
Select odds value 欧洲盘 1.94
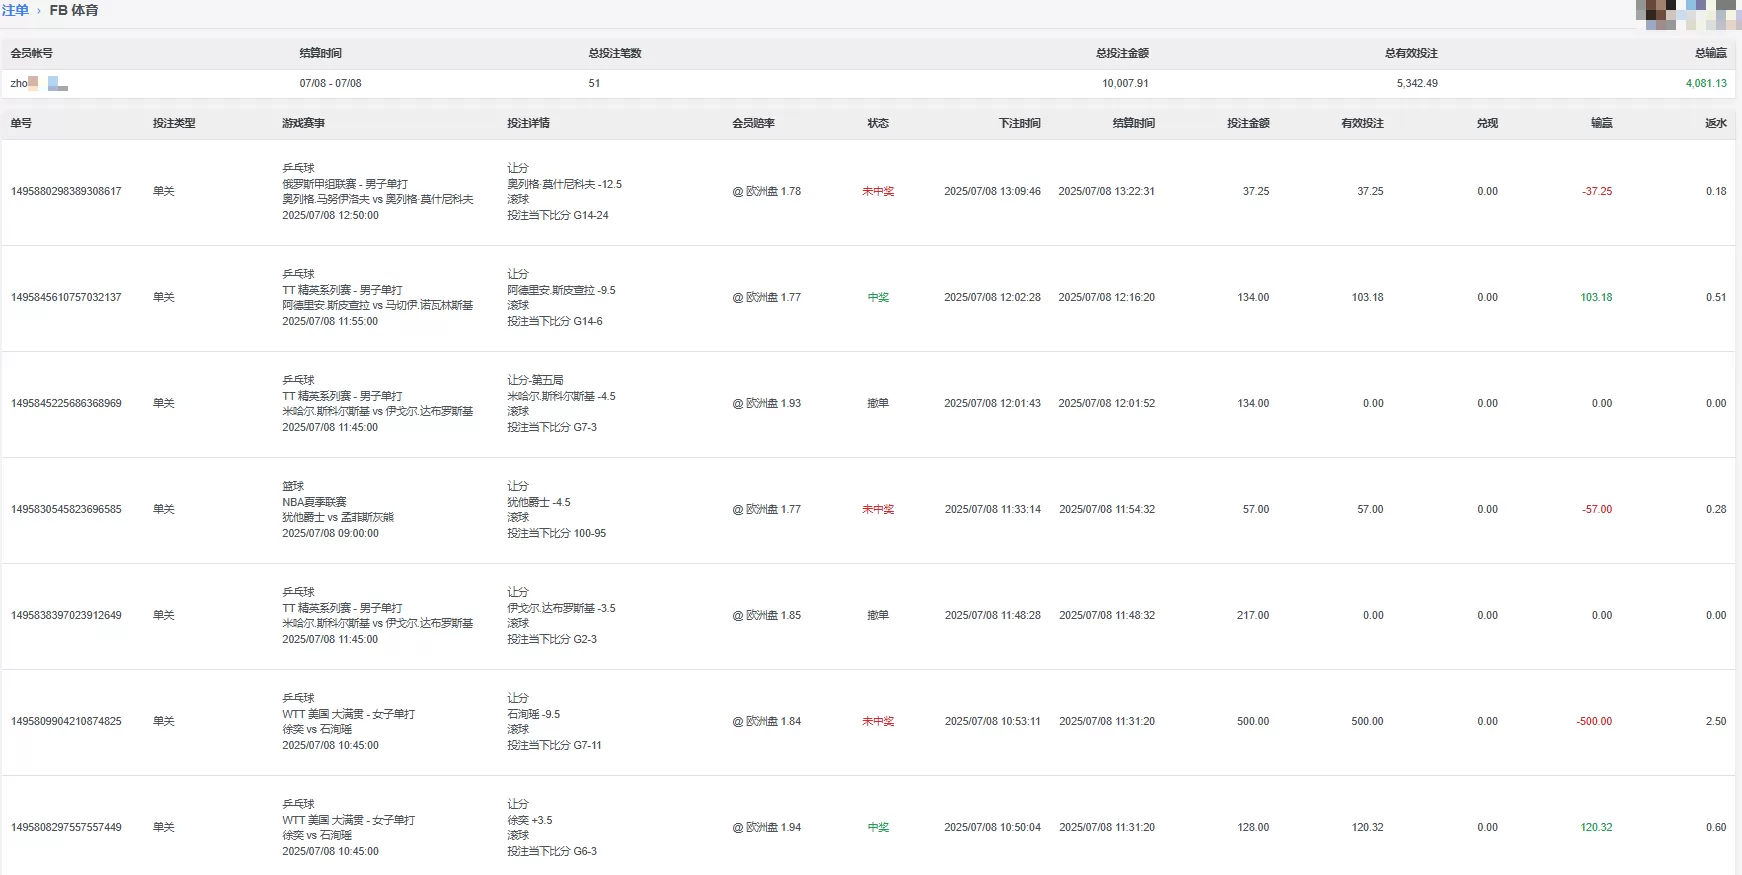click(x=767, y=827)
